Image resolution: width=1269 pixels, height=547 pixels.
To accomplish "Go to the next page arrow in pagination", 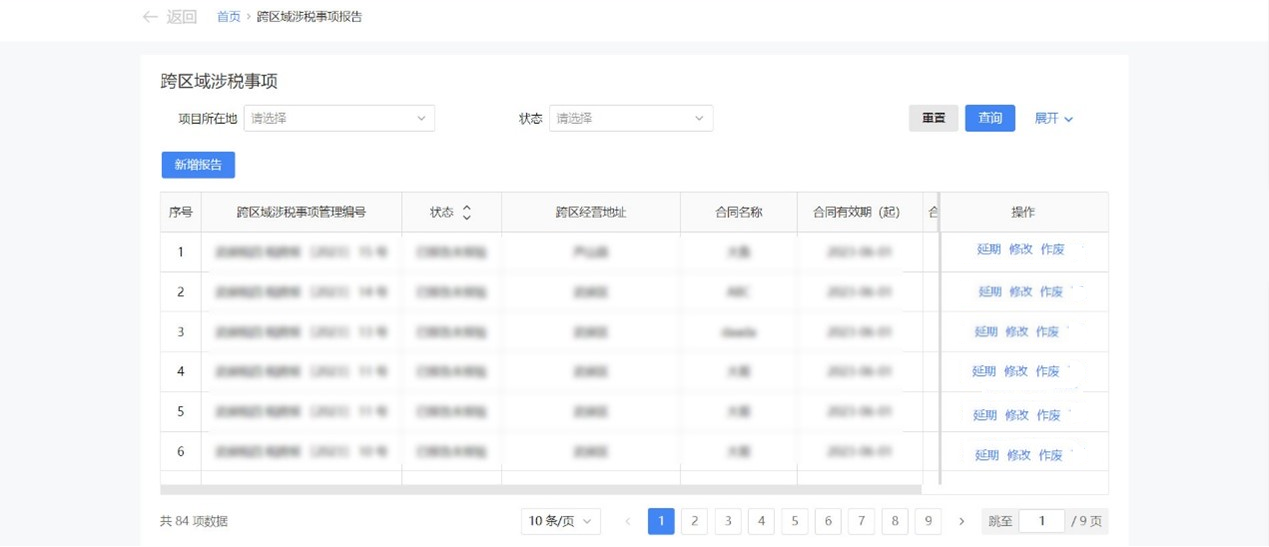I will pyautogui.click(x=962, y=521).
